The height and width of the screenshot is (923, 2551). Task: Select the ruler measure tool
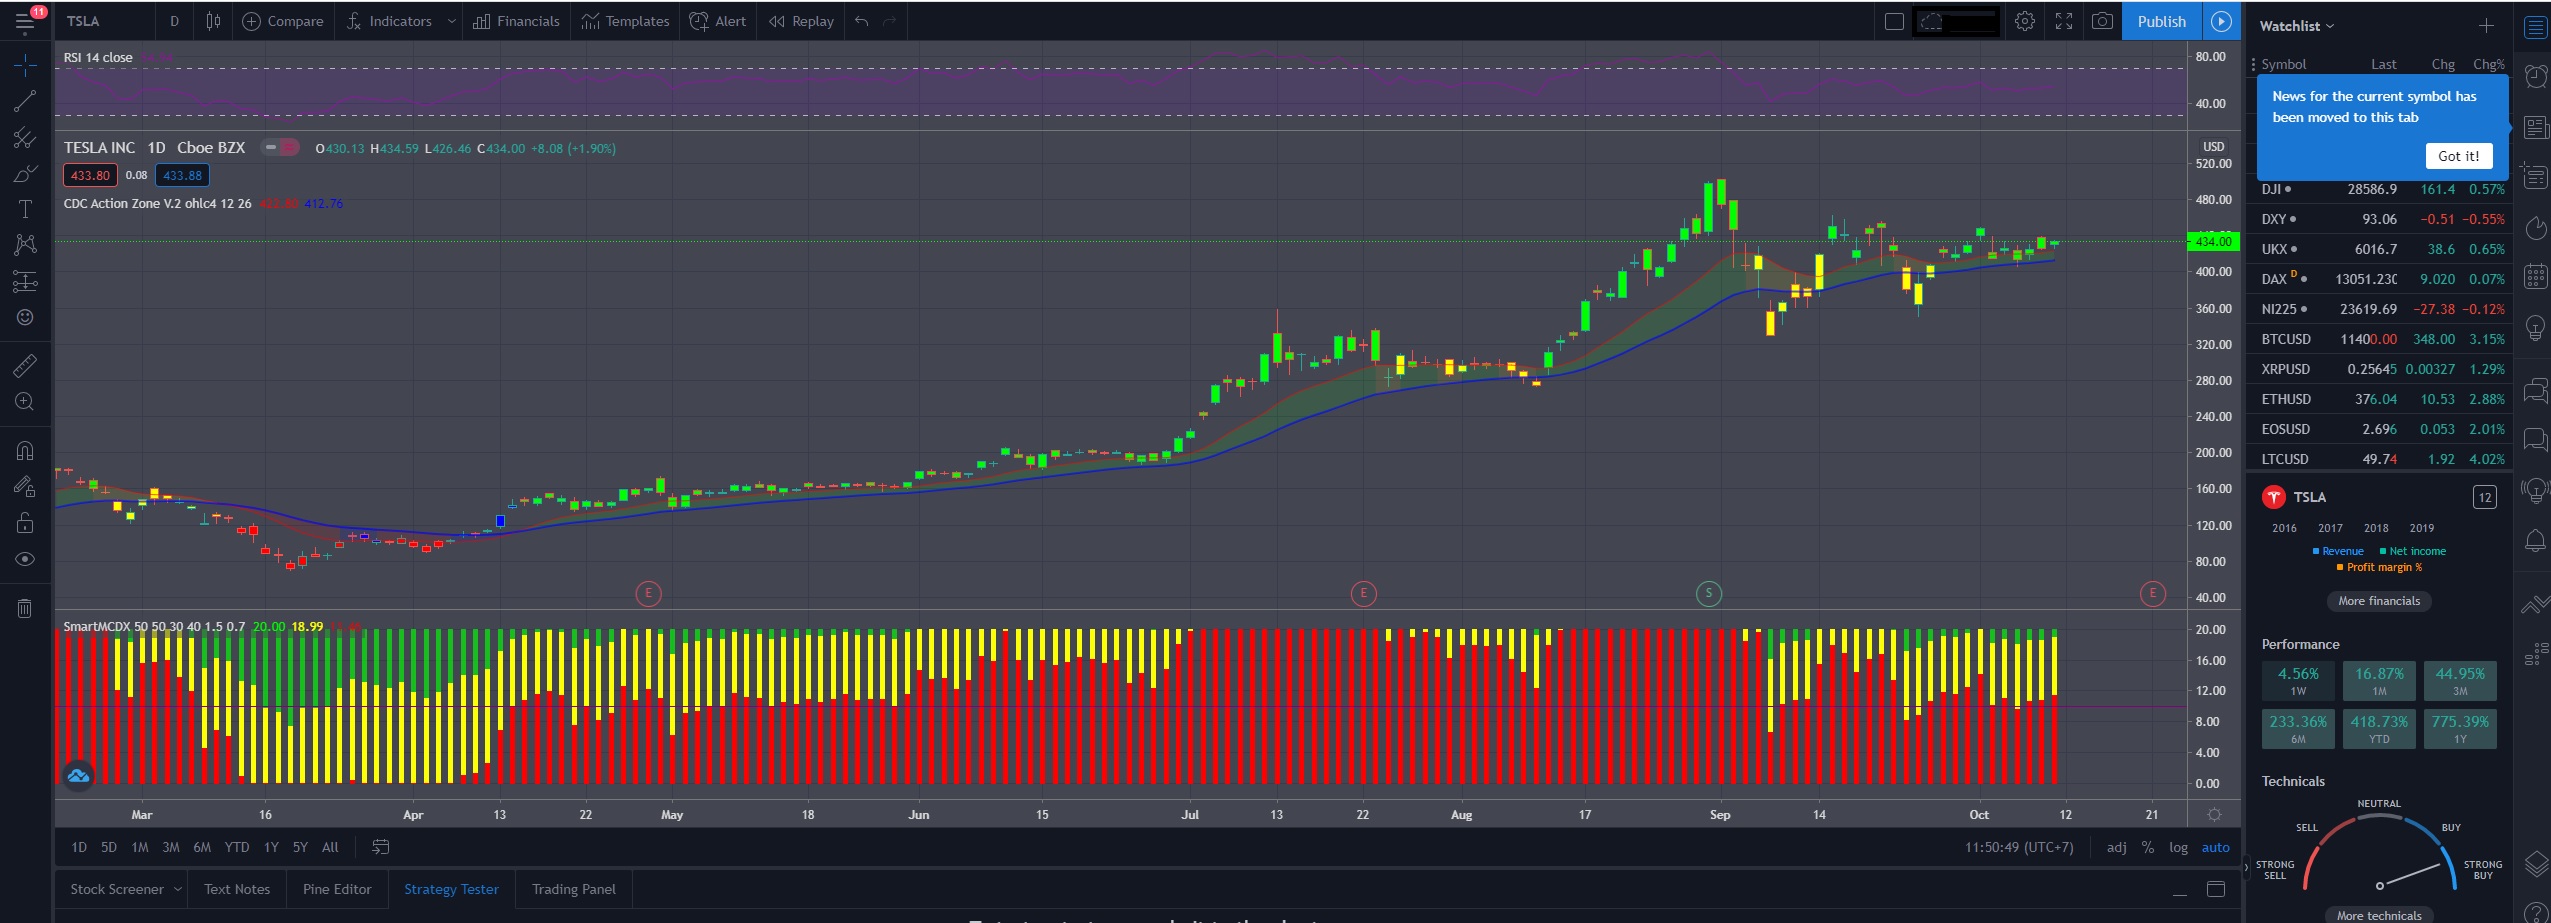tap(25, 365)
